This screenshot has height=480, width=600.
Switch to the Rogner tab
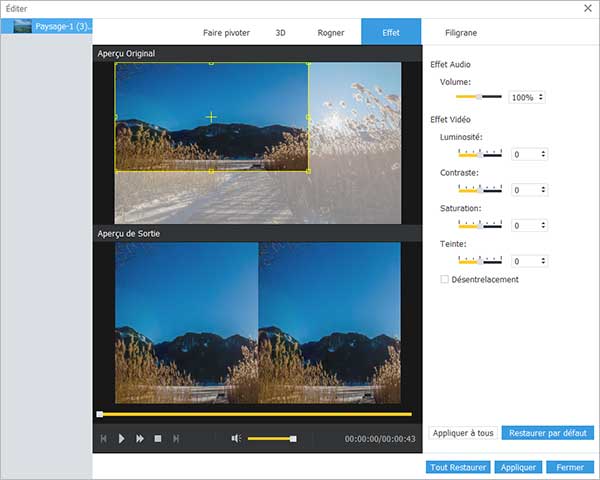point(331,32)
